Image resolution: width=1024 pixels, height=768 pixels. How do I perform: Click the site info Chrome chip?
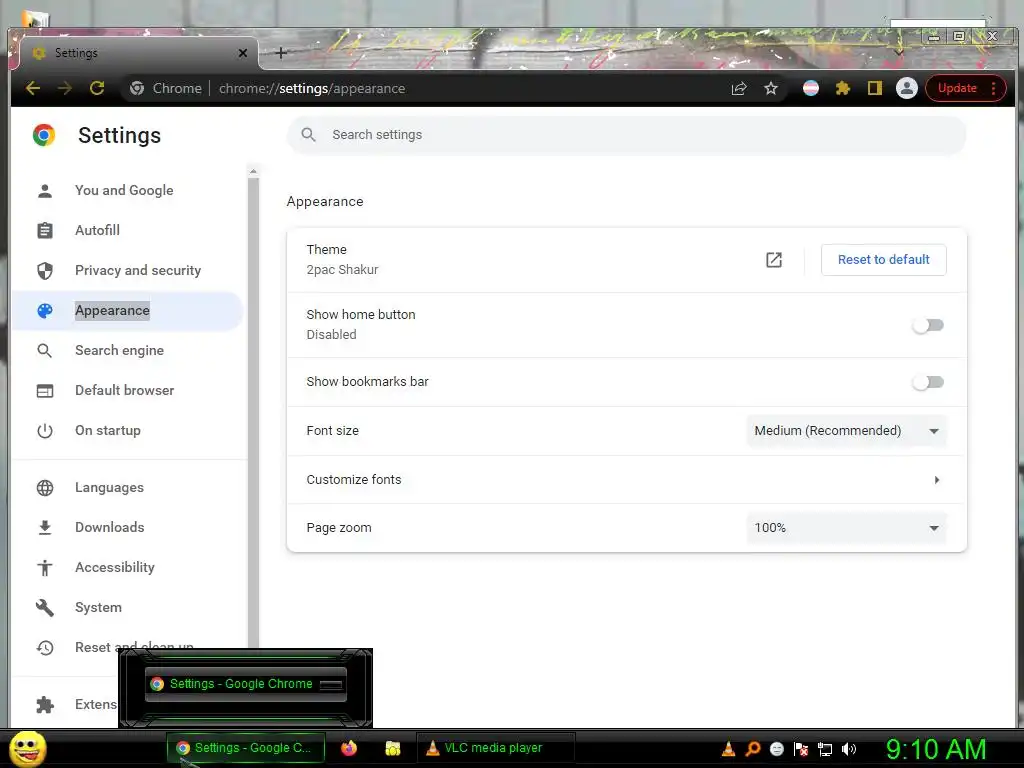click(x=166, y=88)
